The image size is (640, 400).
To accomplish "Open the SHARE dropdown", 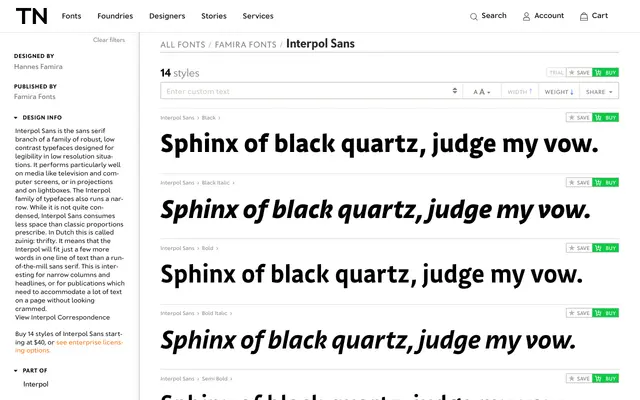I will 599,91.
